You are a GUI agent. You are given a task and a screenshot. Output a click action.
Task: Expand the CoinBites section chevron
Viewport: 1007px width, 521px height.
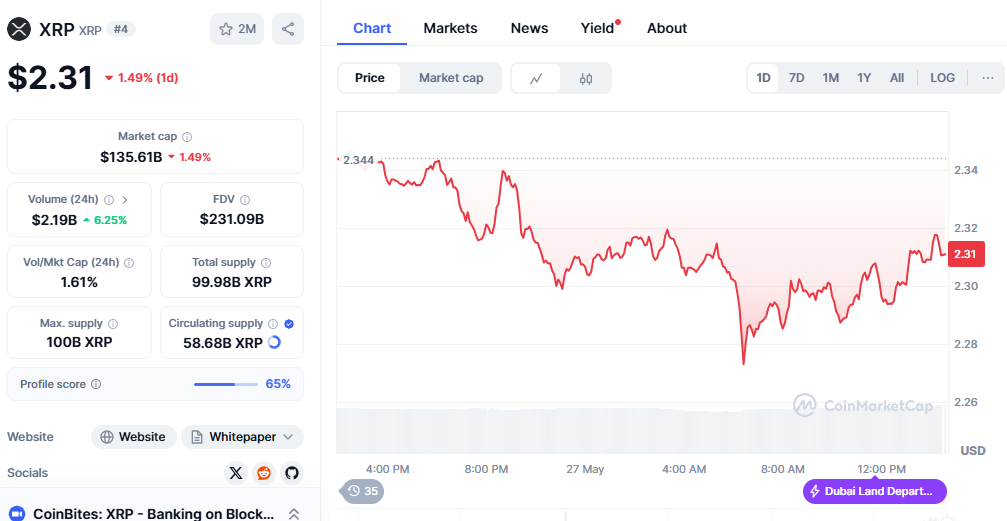(x=294, y=514)
